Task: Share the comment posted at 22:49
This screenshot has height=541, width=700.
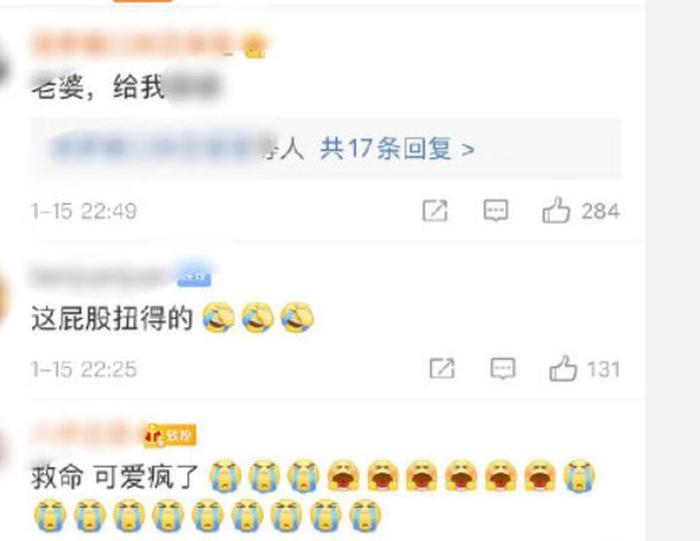Action: pos(435,210)
